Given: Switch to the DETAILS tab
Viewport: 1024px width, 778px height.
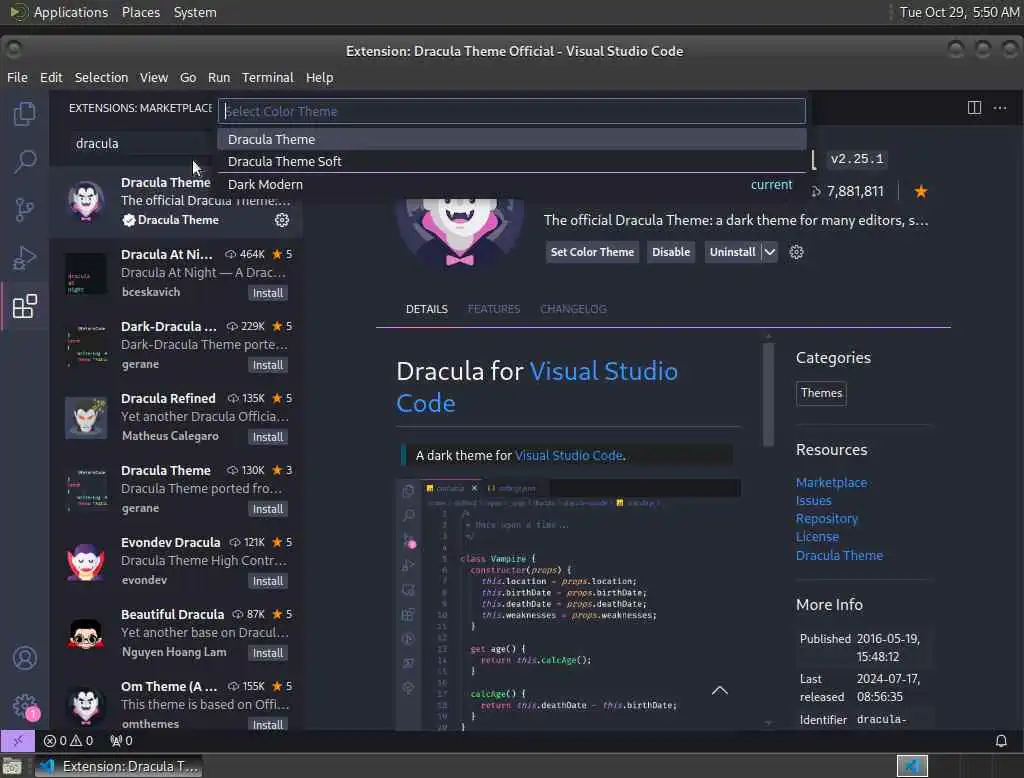Looking at the screenshot, I should pos(426,309).
